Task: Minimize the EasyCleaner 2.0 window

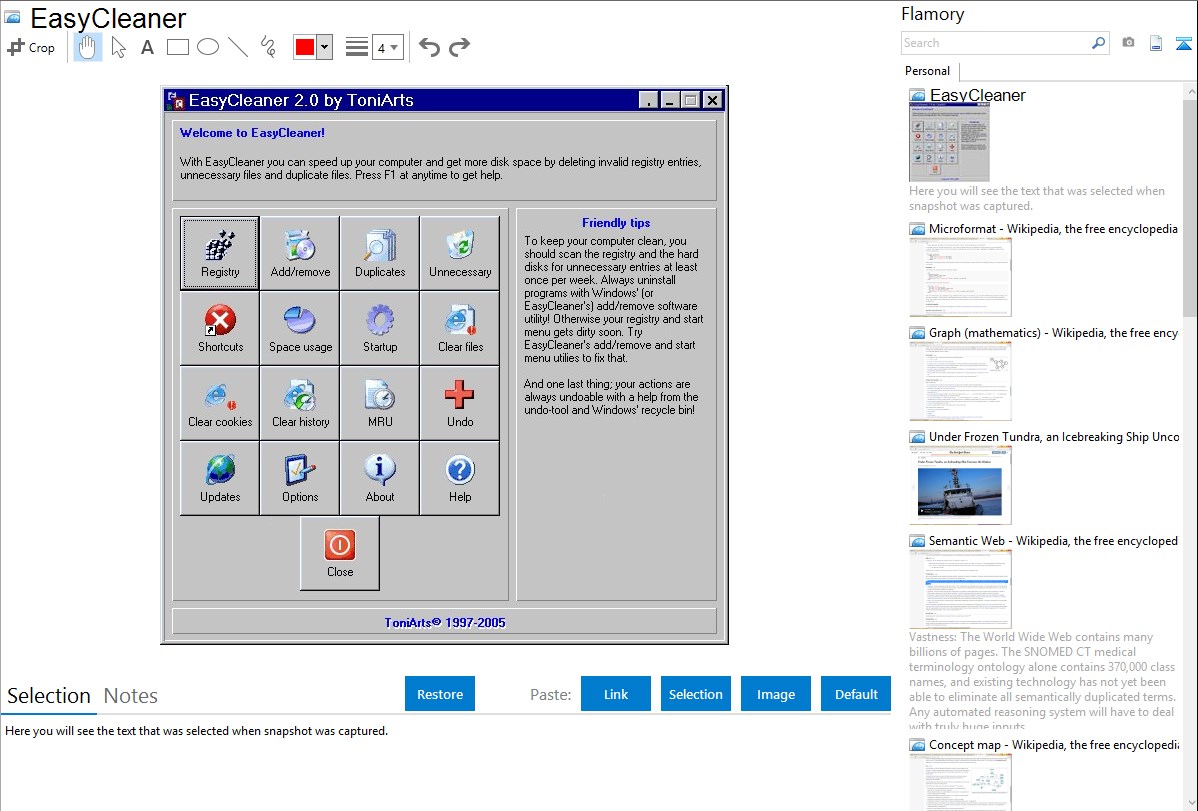Action: [x=670, y=100]
